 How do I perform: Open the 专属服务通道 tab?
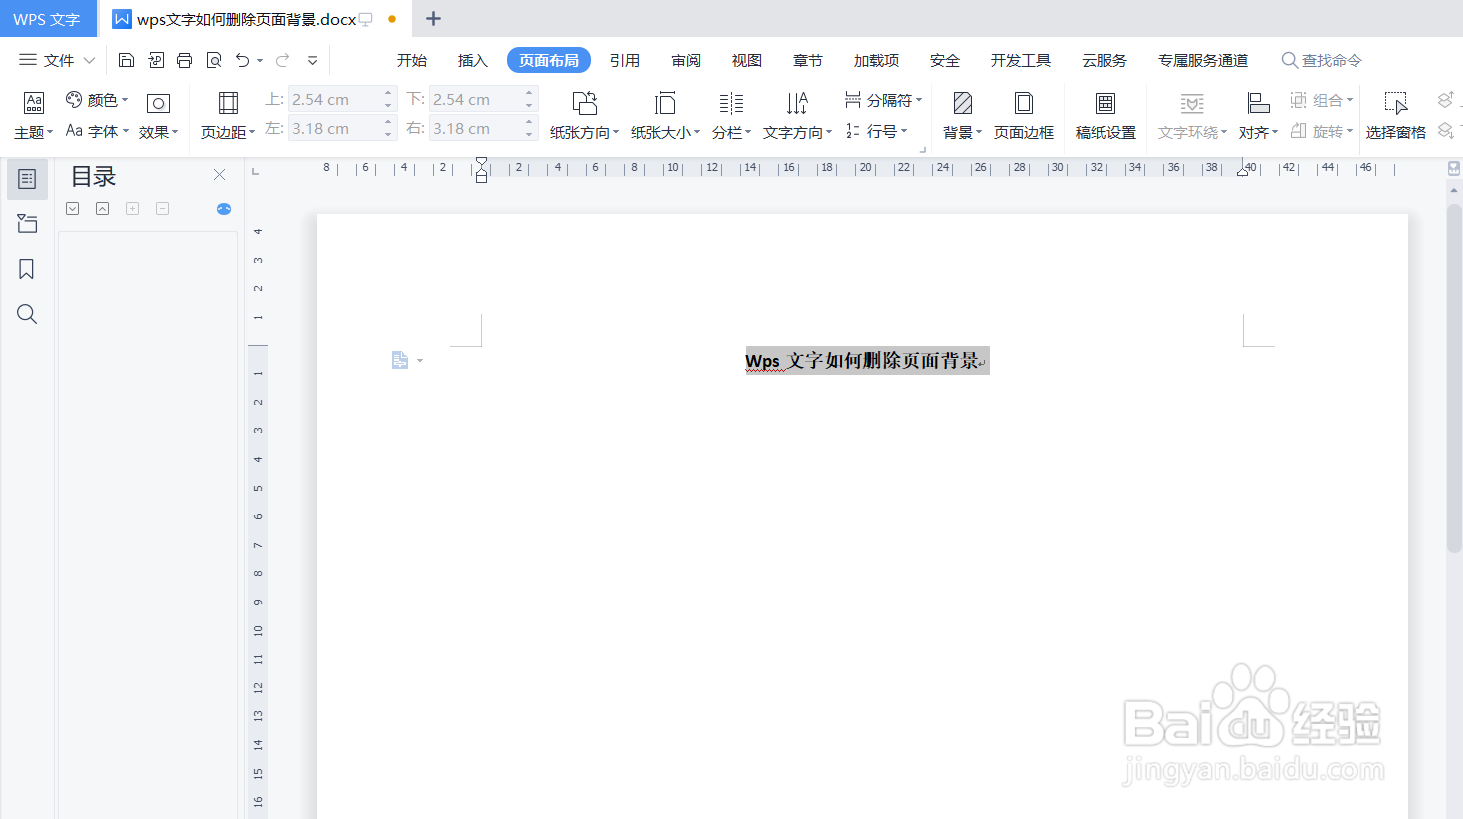(1203, 60)
